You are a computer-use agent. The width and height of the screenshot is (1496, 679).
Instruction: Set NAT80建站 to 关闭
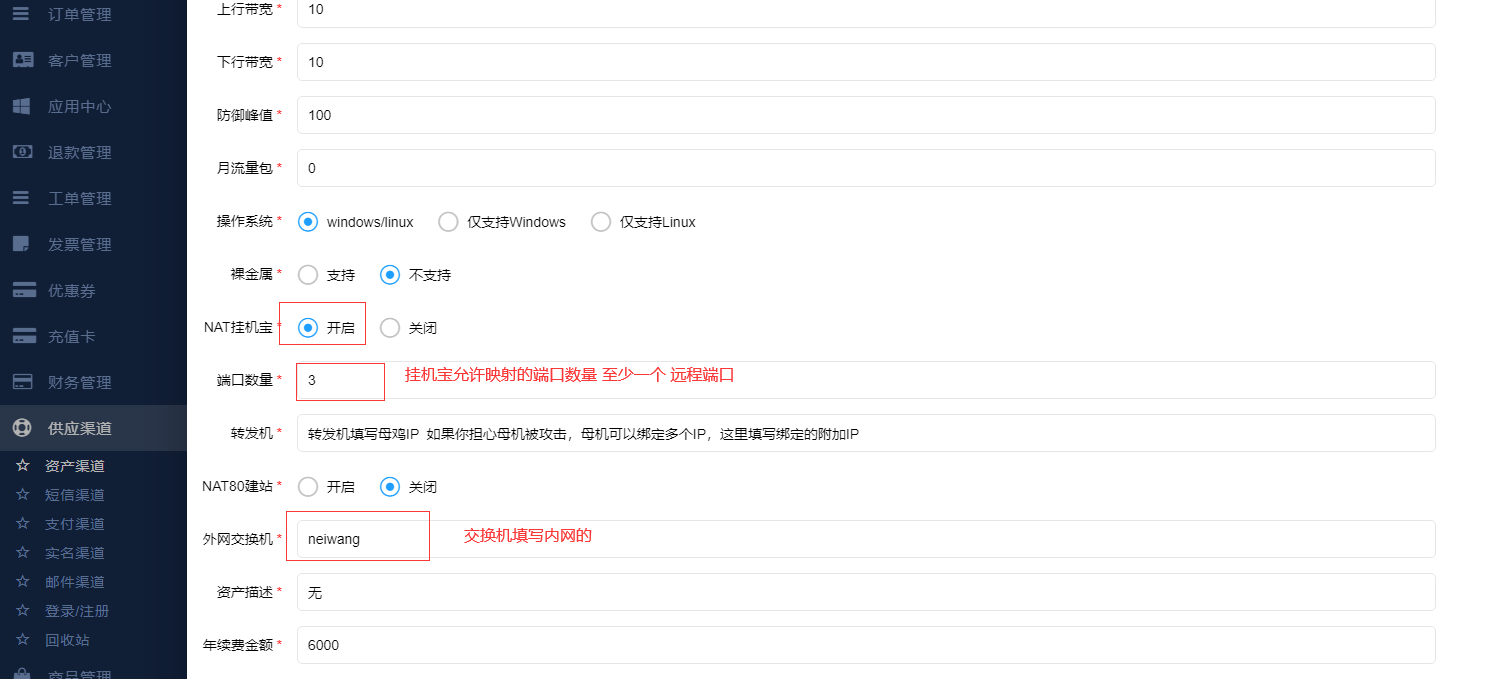390,487
